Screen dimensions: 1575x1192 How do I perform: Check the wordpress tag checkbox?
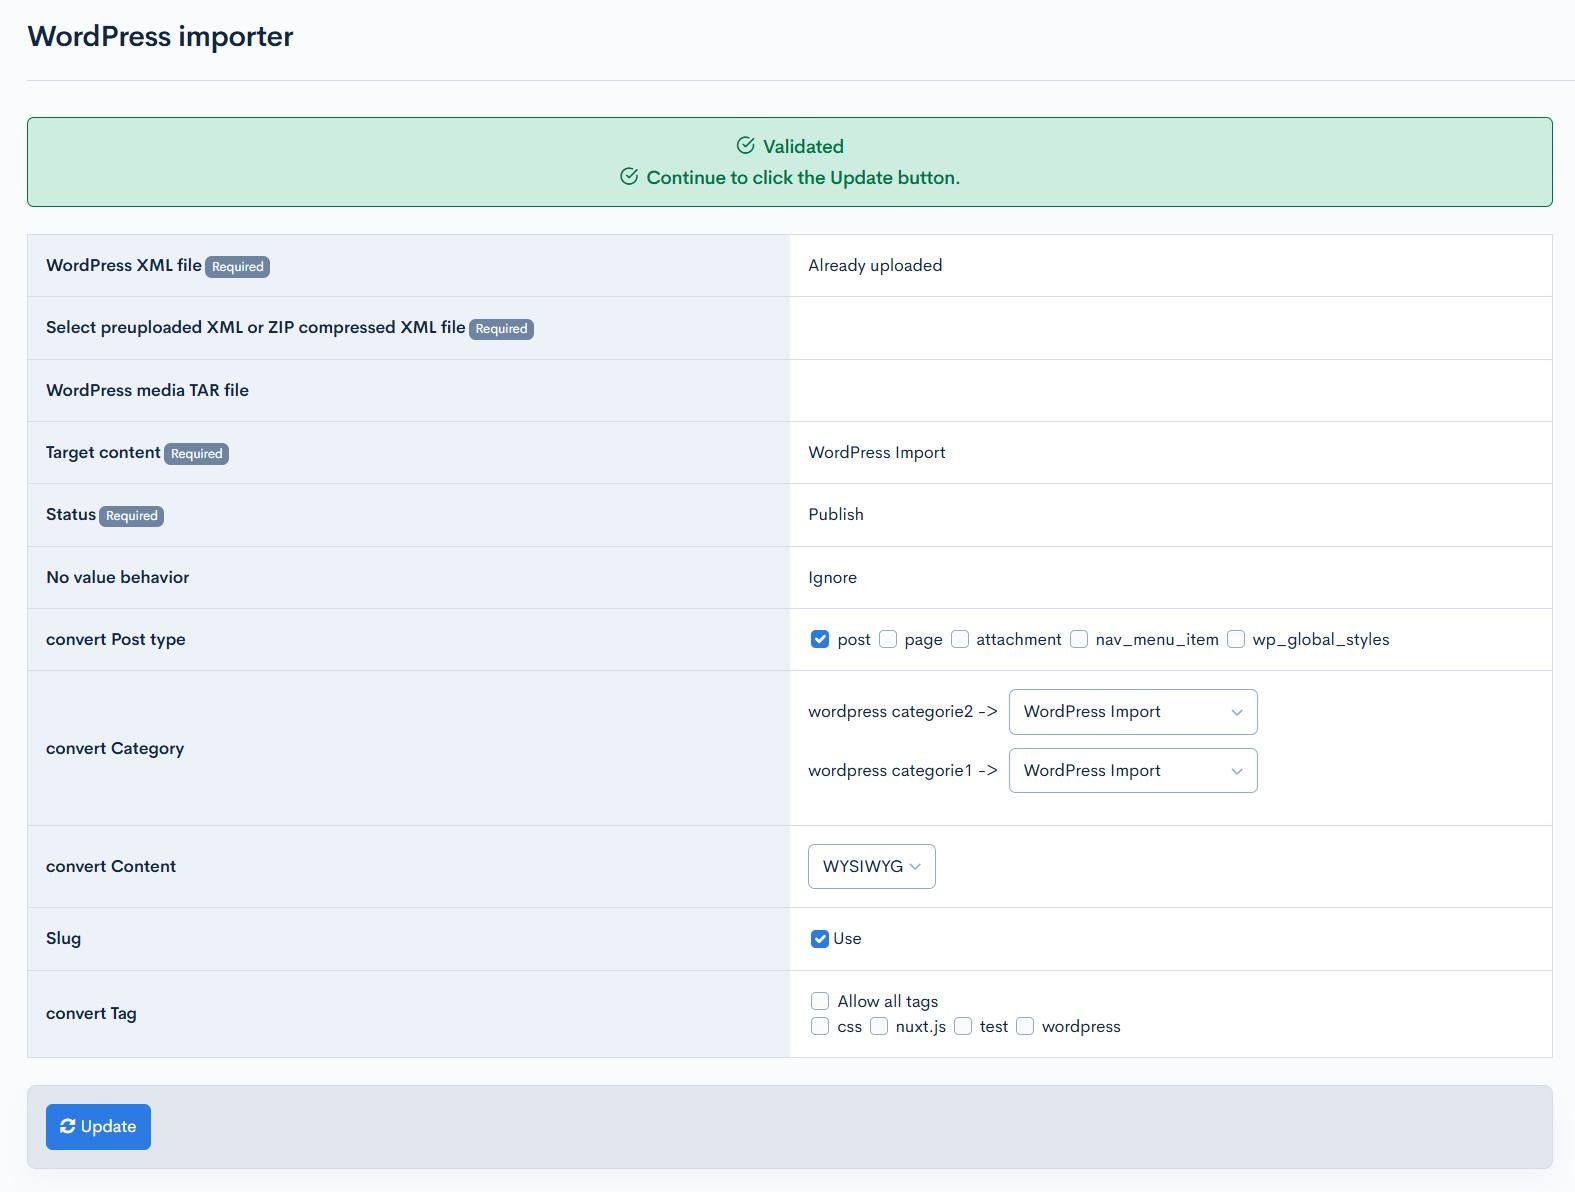(x=1025, y=1026)
